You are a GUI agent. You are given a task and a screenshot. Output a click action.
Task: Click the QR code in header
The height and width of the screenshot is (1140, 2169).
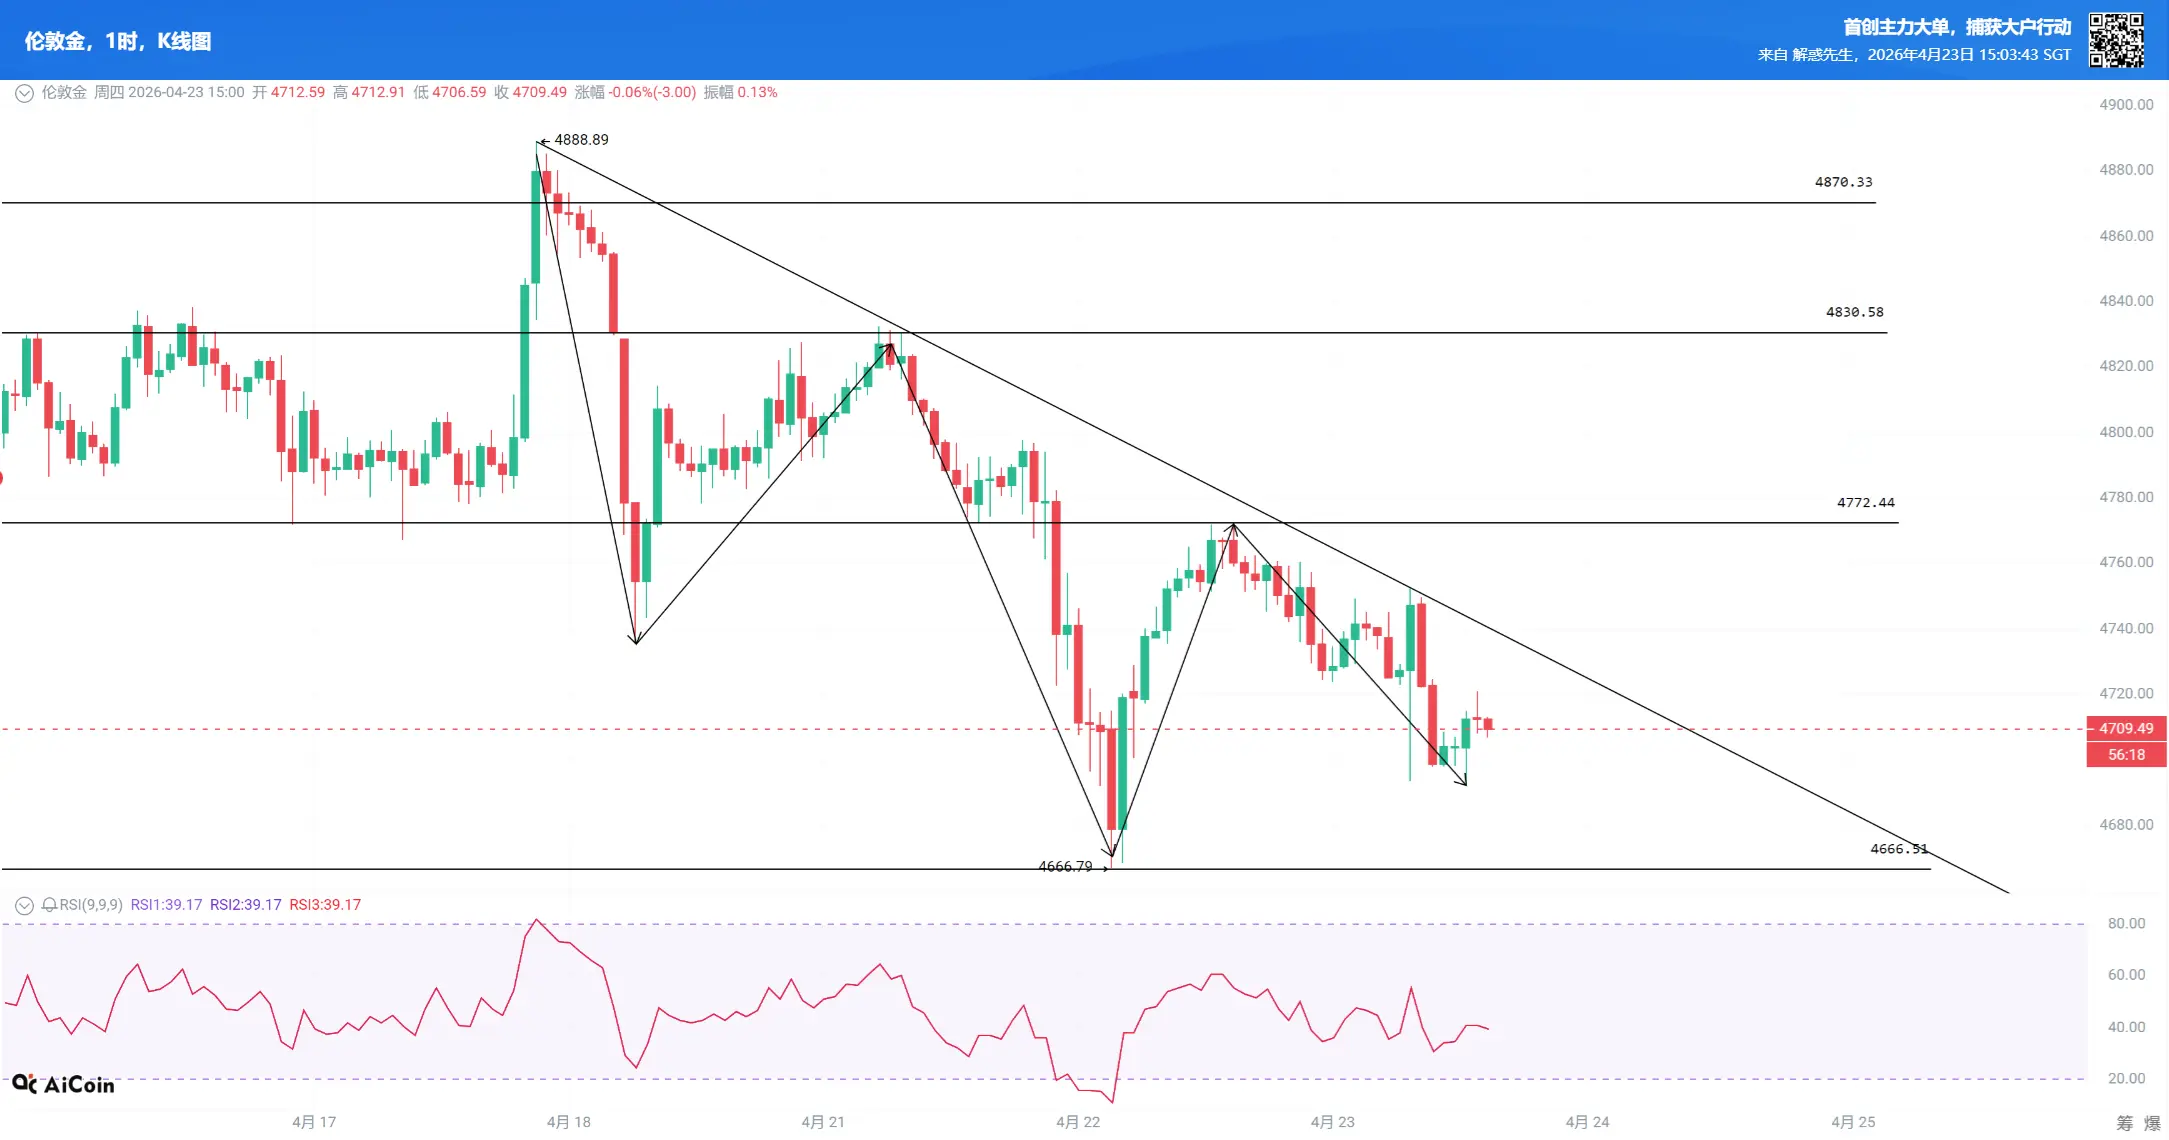pyautogui.click(x=2116, y=40)
